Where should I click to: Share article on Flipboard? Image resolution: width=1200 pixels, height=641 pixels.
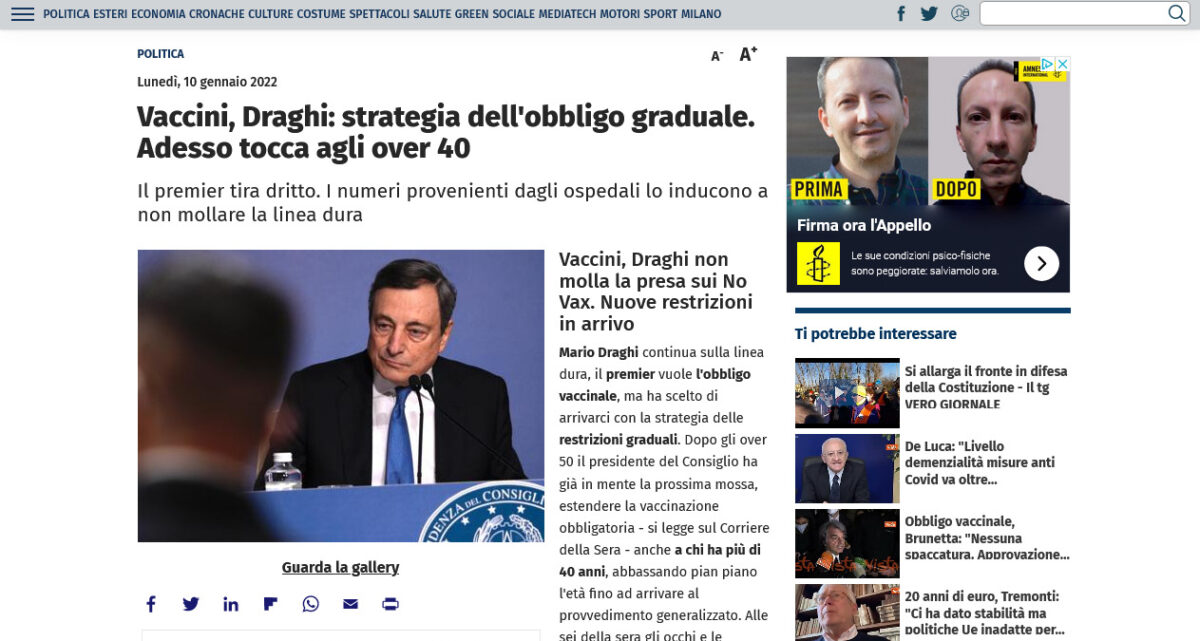pyautogui.click(x=270, y=604)
